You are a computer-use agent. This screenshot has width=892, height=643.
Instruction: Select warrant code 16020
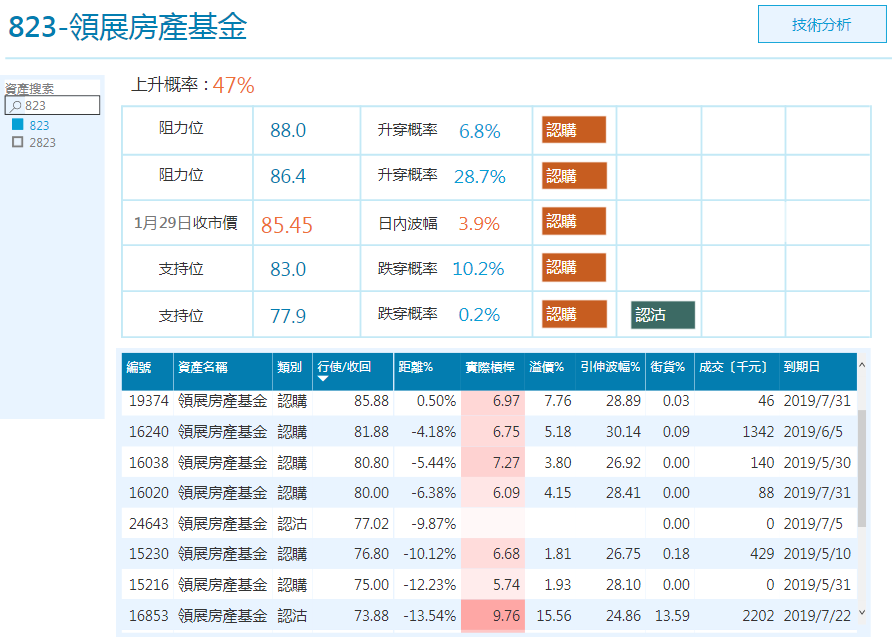[x=148, y=493]
